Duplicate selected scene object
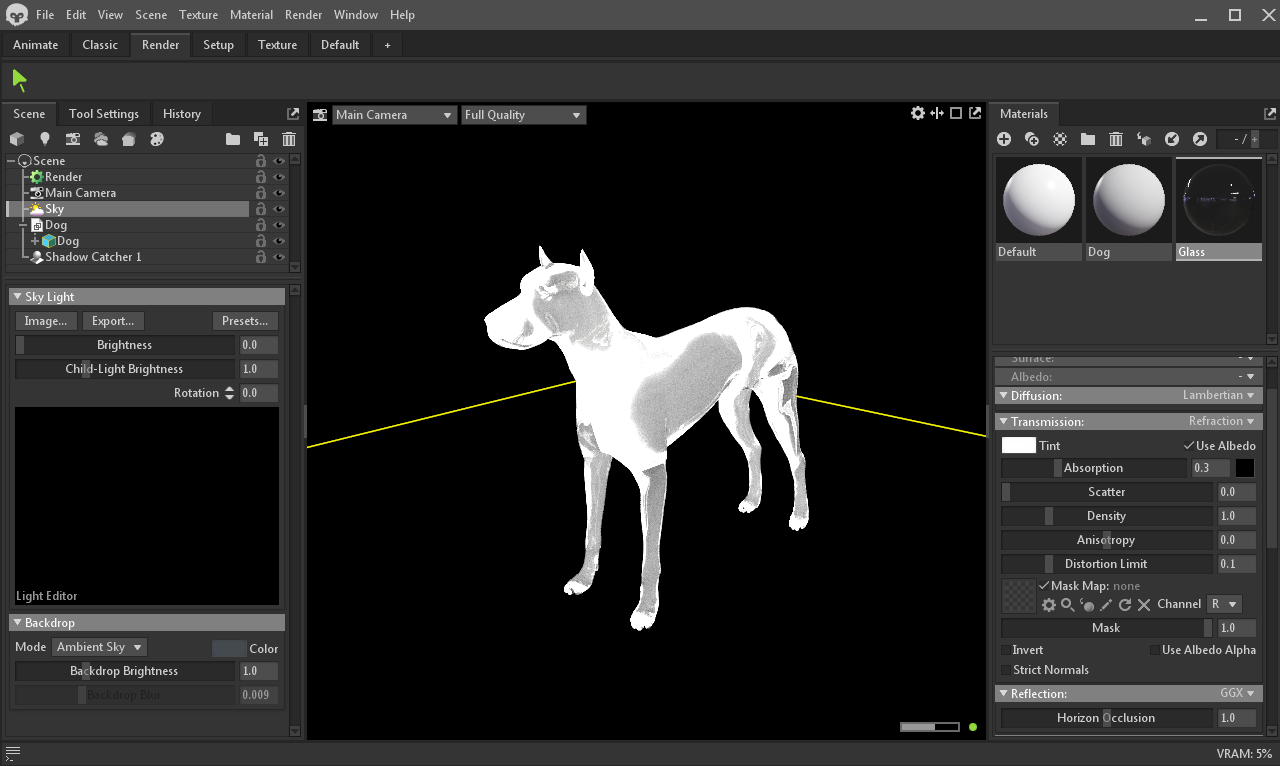1280x766 pixels. [x=261, y=139]
